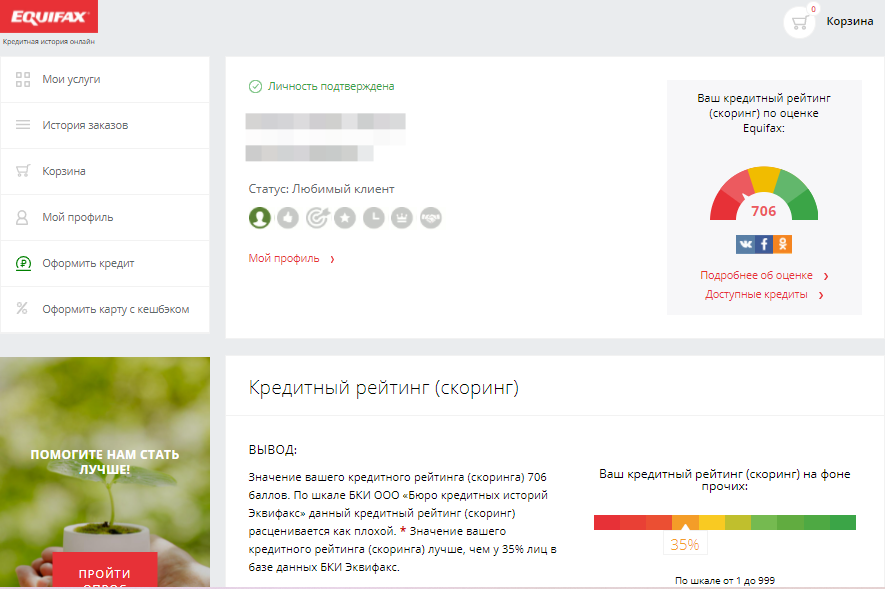Click the handshake status badge
This screenshot has height=589, width=885.
coord(430,217)
